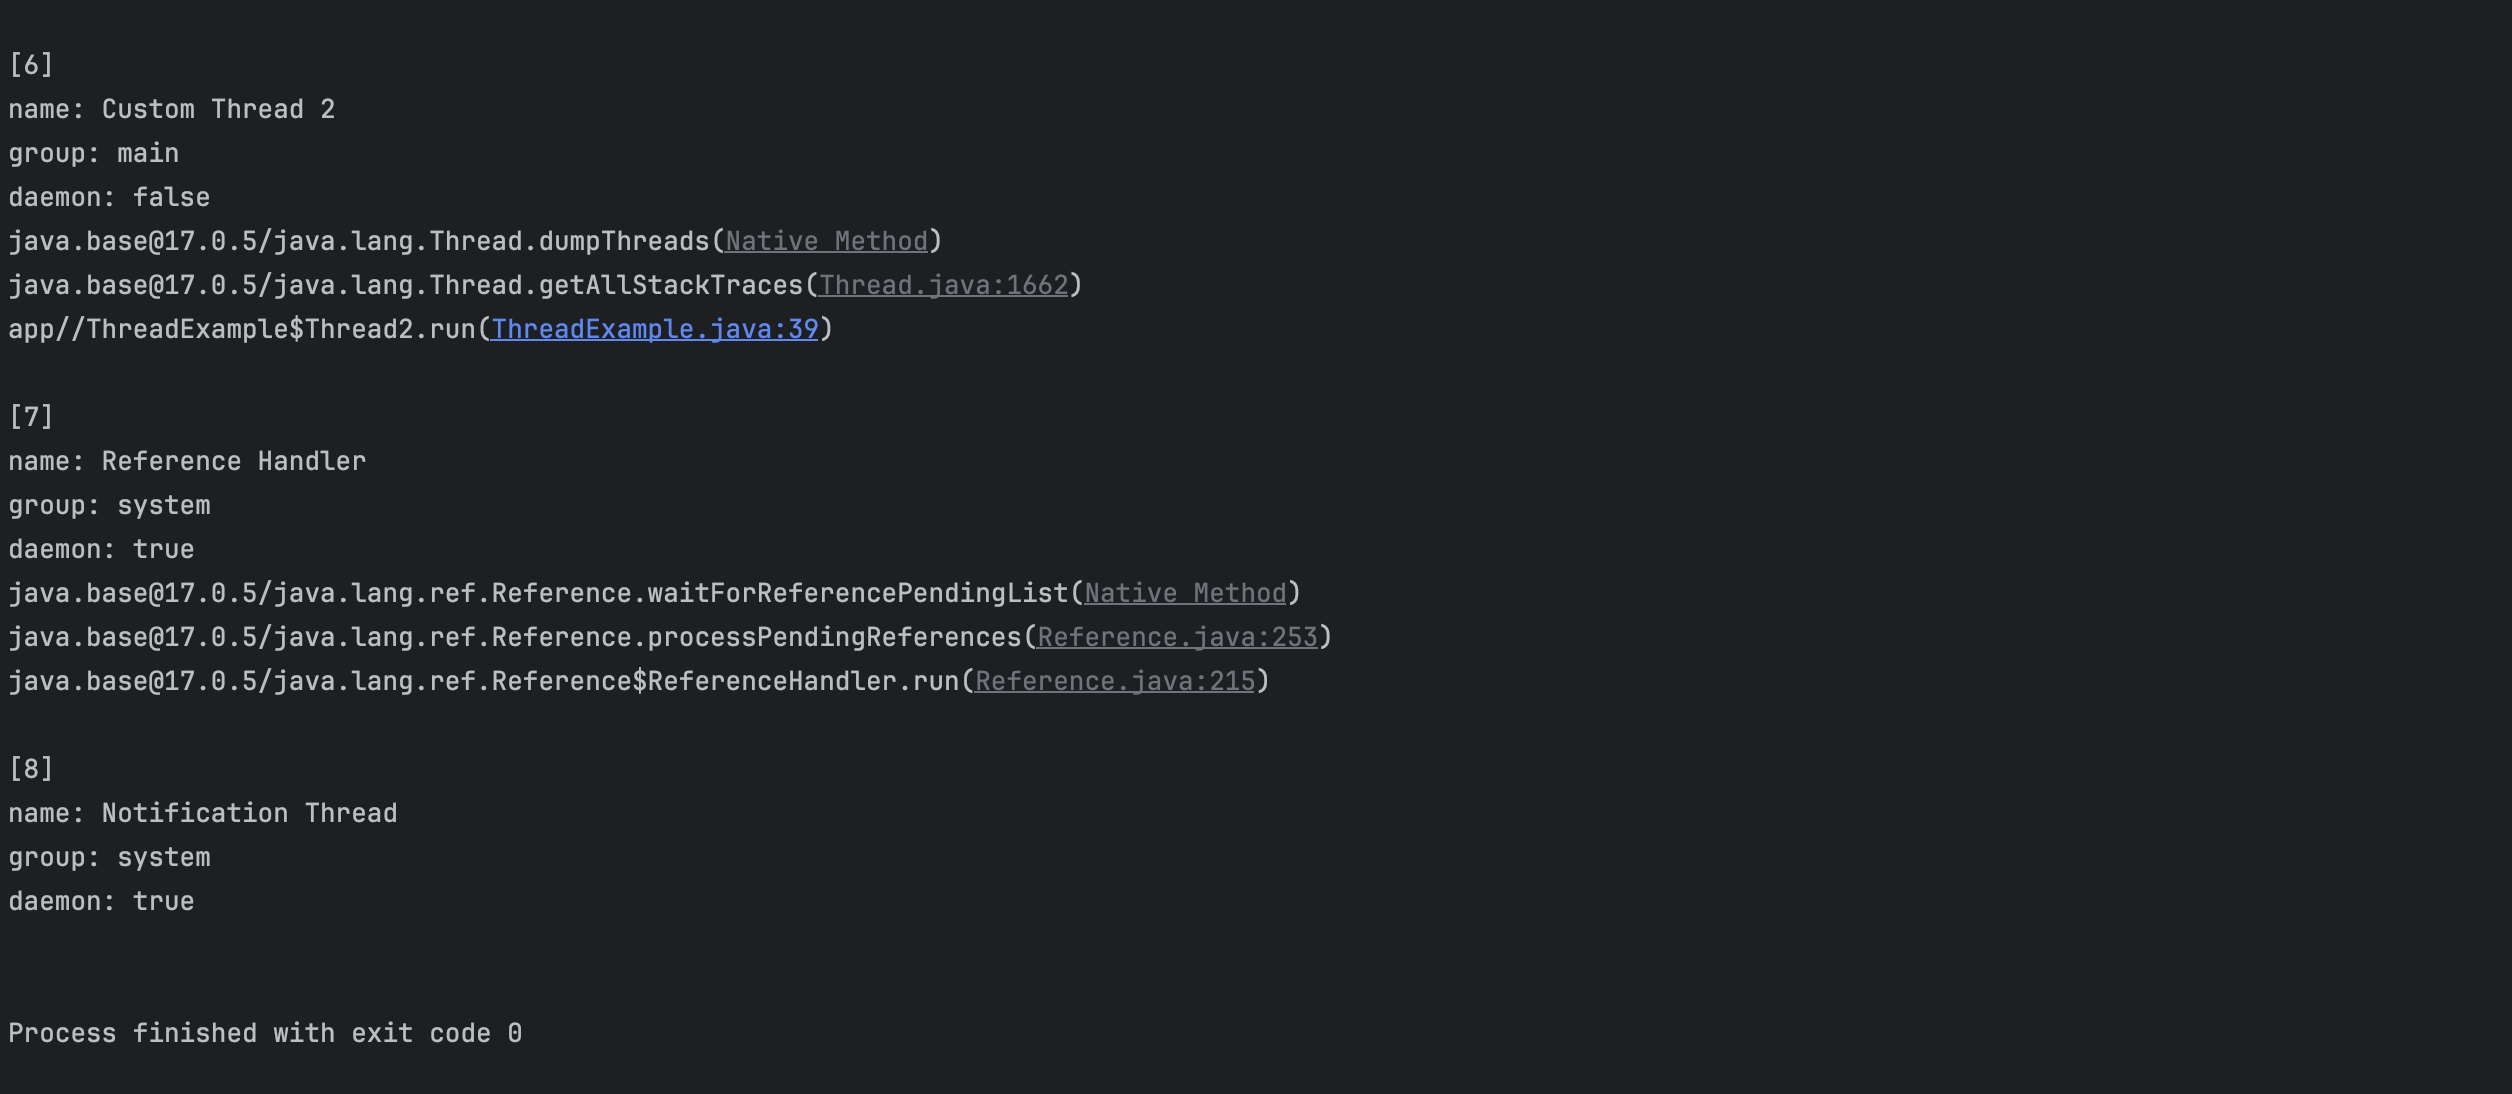The height and width of the screenshot is (1094, 2512).
Task: Click the 'daemon: false' line
Action: point(110,197)
